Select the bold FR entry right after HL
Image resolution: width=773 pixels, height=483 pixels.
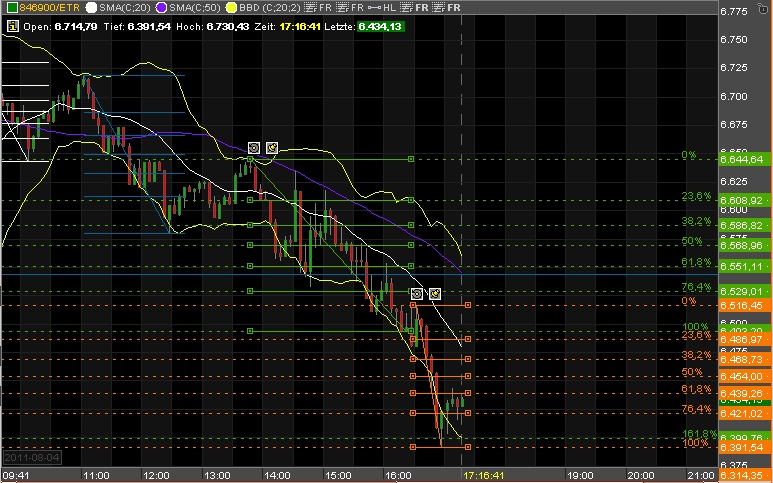pyautogui.click(x=414, y=7)
